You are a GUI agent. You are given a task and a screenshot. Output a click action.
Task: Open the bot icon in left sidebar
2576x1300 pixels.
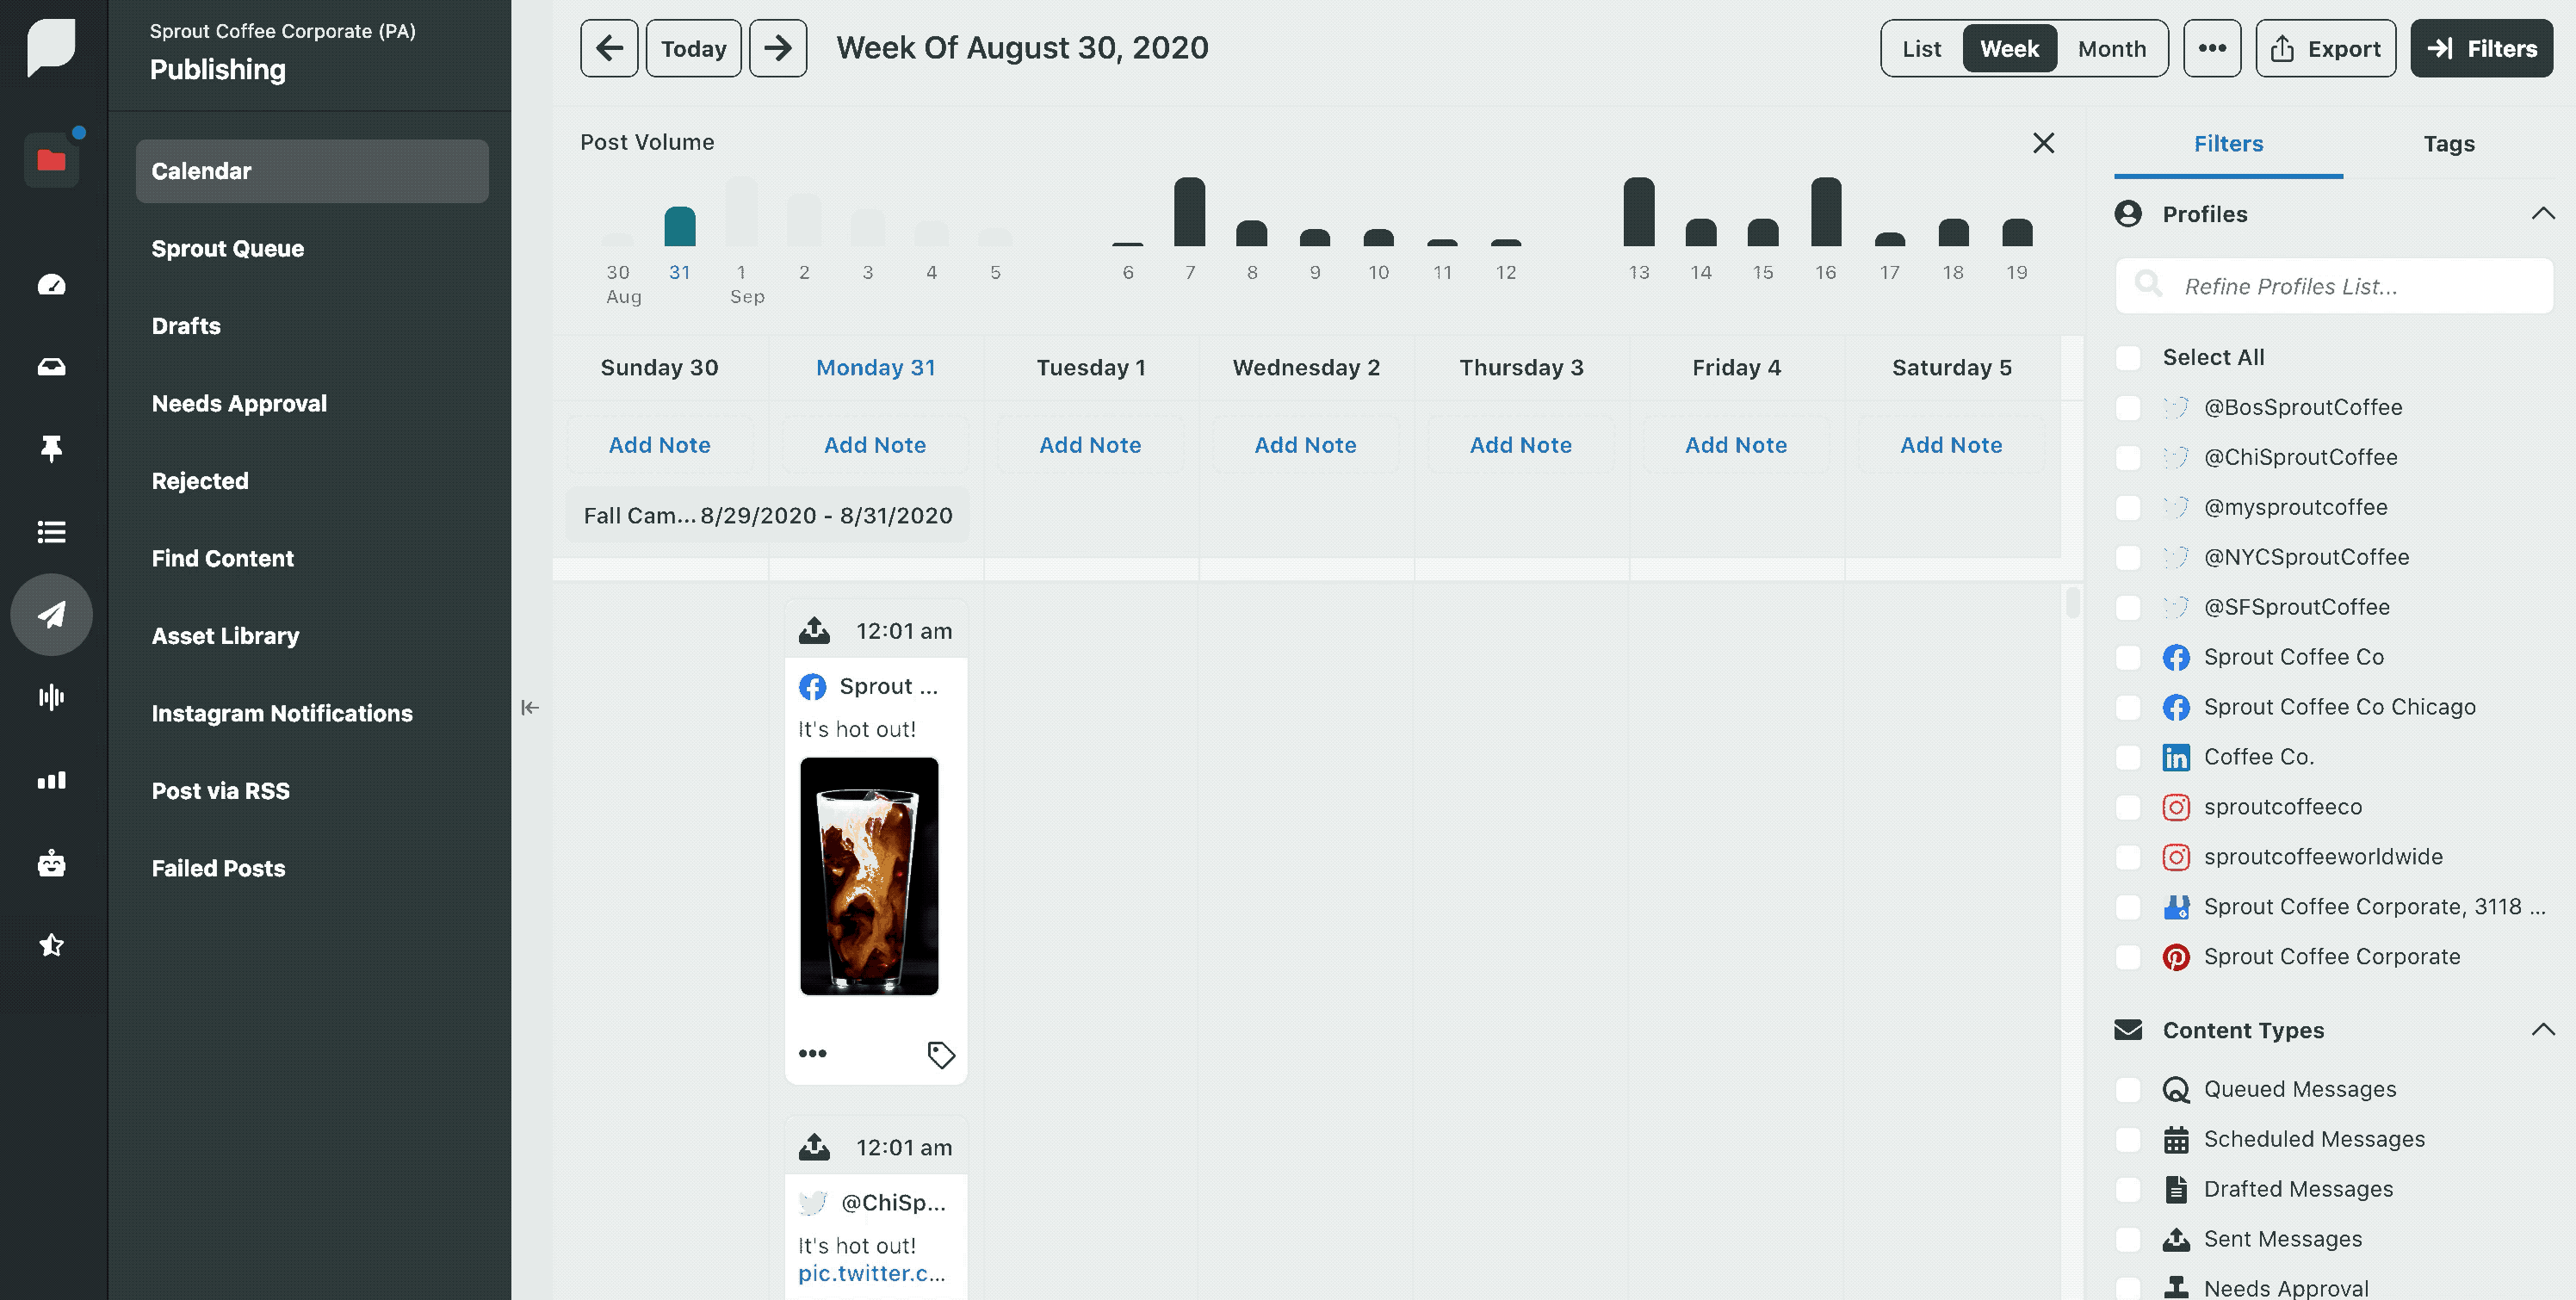(51, 863)
